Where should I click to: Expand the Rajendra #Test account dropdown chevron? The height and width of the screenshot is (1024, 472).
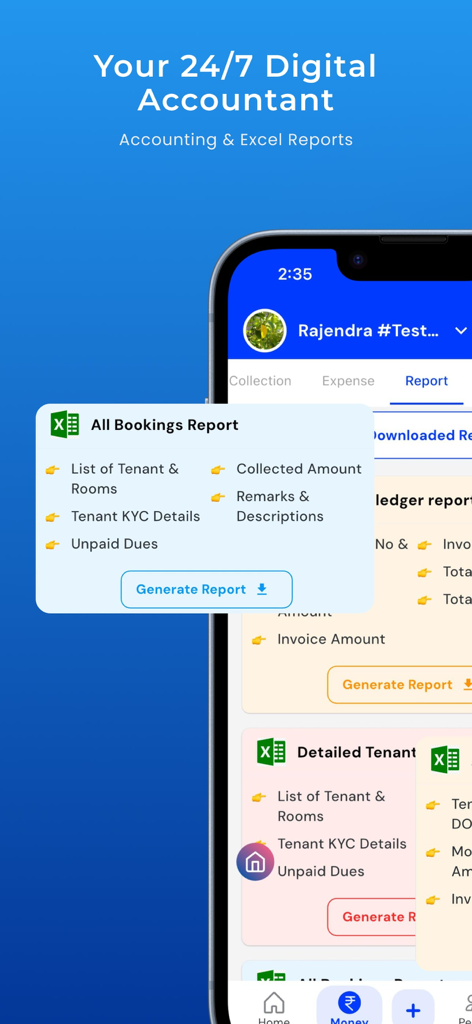pyautogui.click(x=460, y=330)
